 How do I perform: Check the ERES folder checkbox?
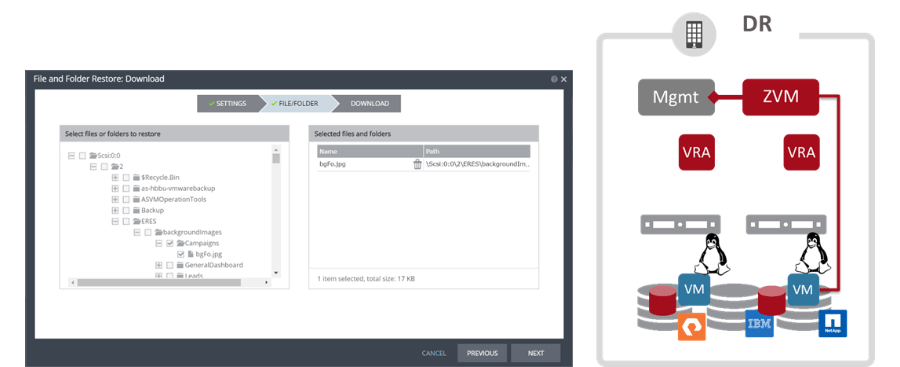pos(126,221)
